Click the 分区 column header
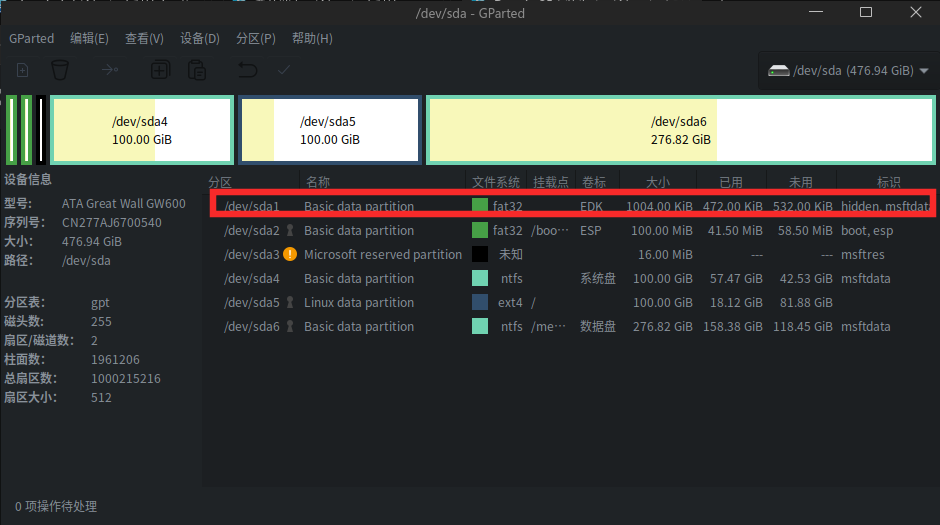 tap(220, 182)
